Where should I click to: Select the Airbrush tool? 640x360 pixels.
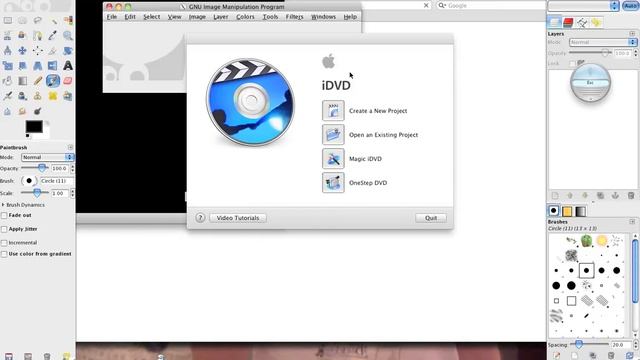pyautogui.click(x=8, y=96)
